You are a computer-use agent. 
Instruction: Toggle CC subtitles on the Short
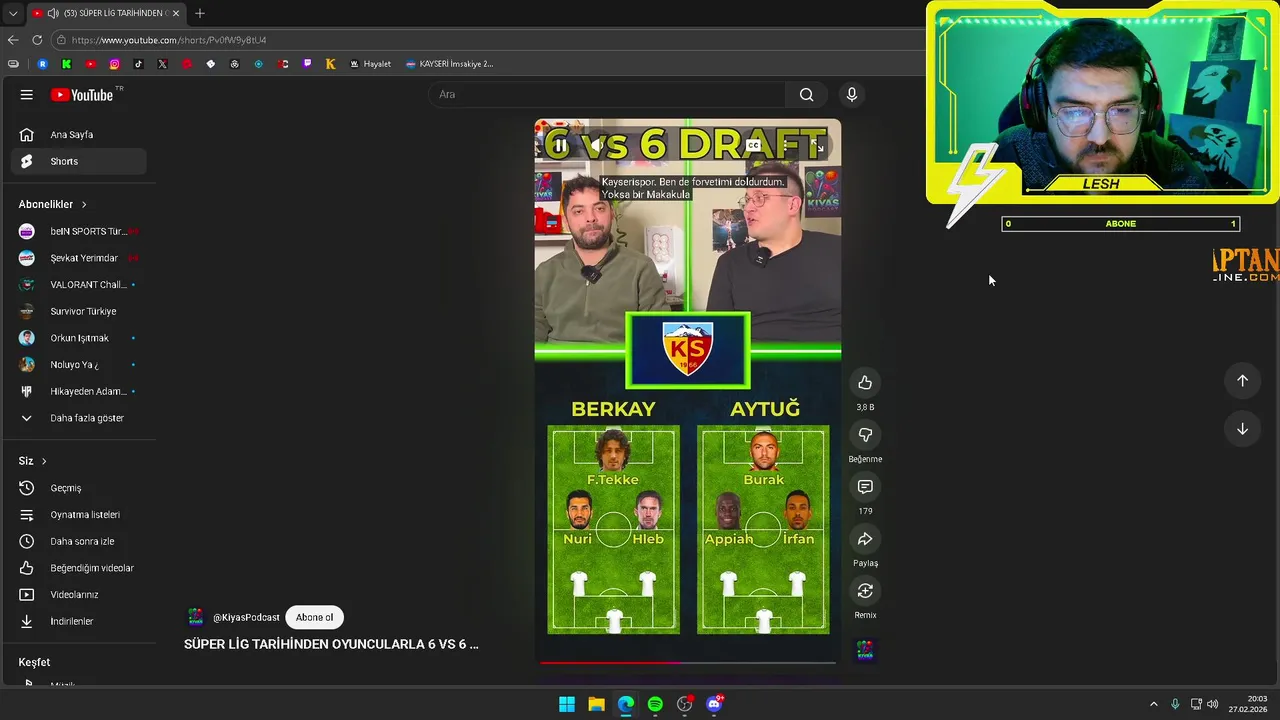click(x=753, y=146)
